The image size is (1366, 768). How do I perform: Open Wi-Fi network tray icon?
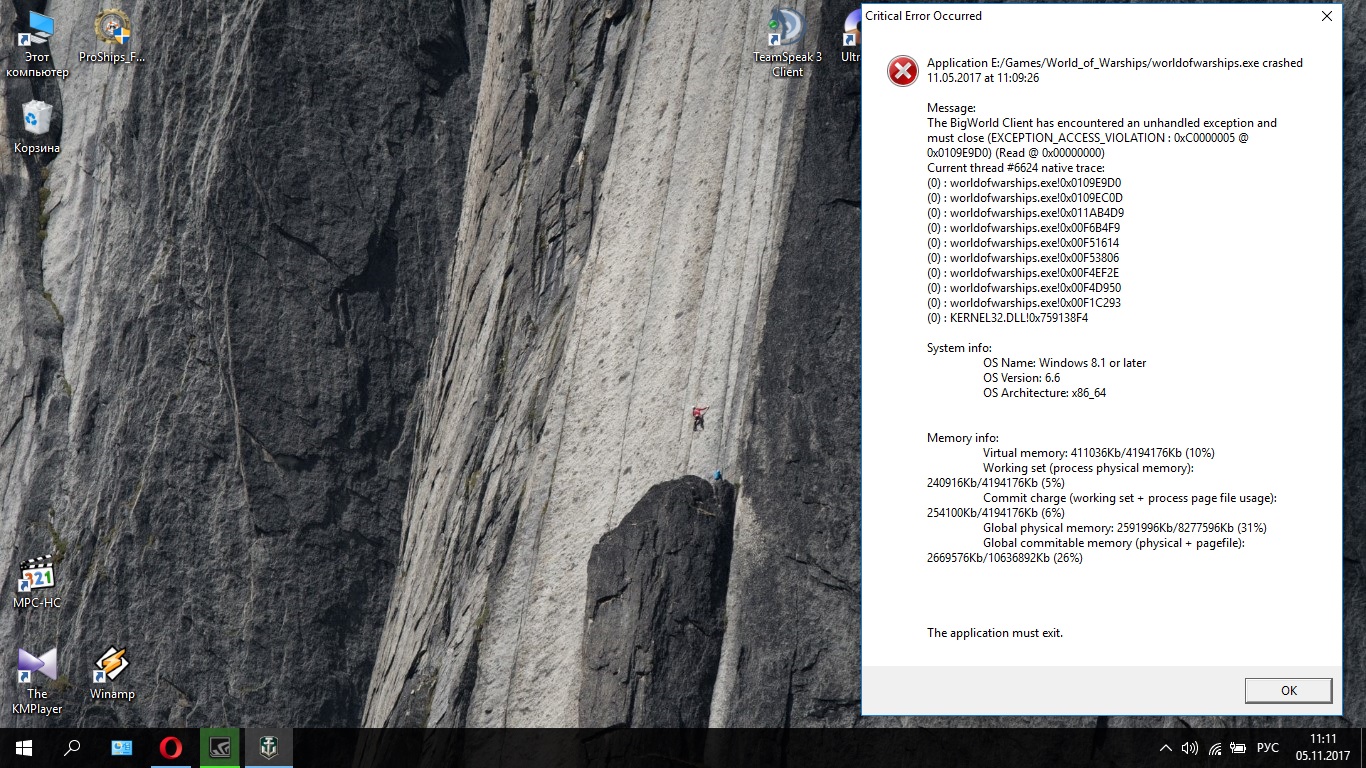[x=1215, y=748]
